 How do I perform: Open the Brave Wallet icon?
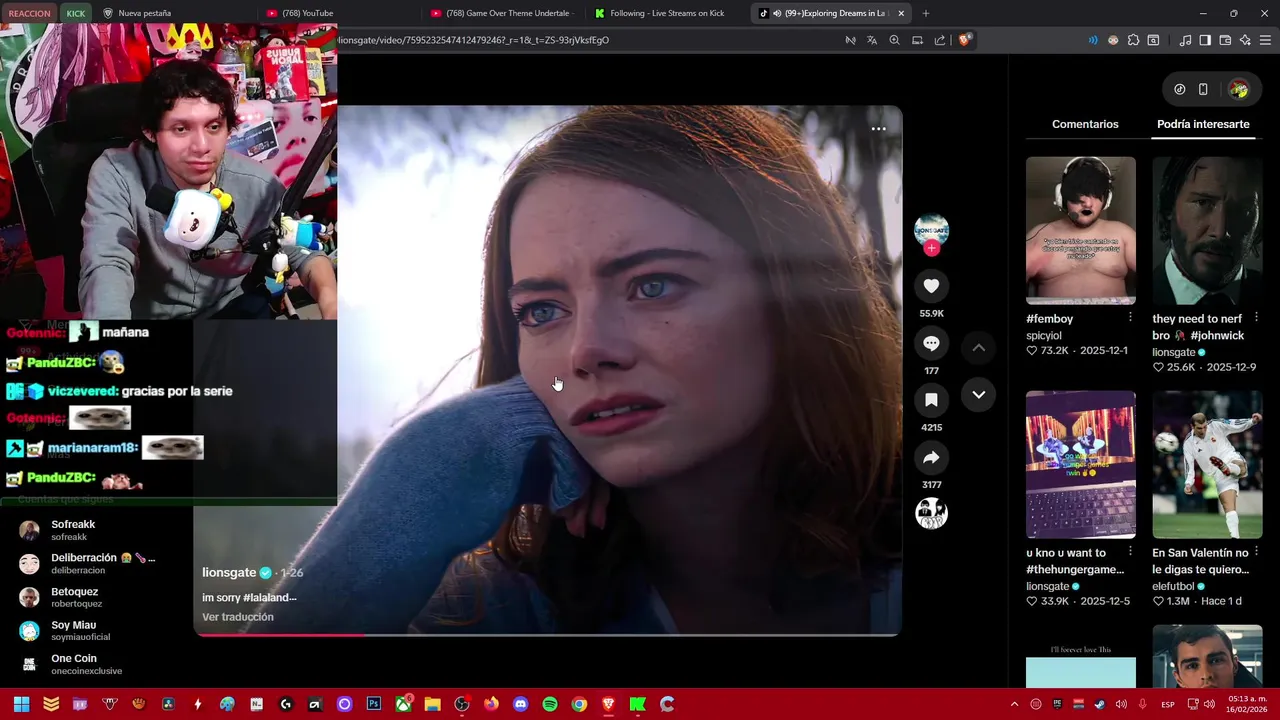(x=1225, y=40)
